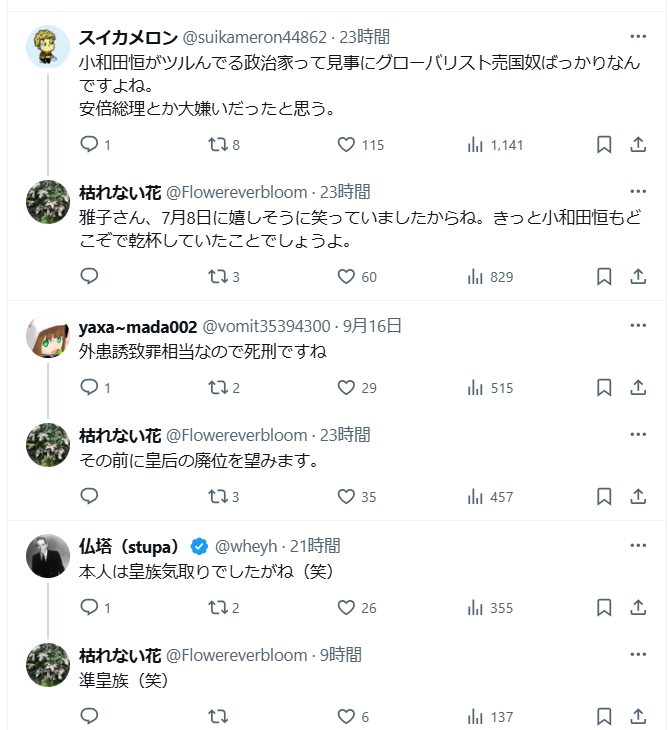This screenshot has height=730, width=668.
Task: Bookmark the reply with 457 views
Action: (x=604, y=496)
